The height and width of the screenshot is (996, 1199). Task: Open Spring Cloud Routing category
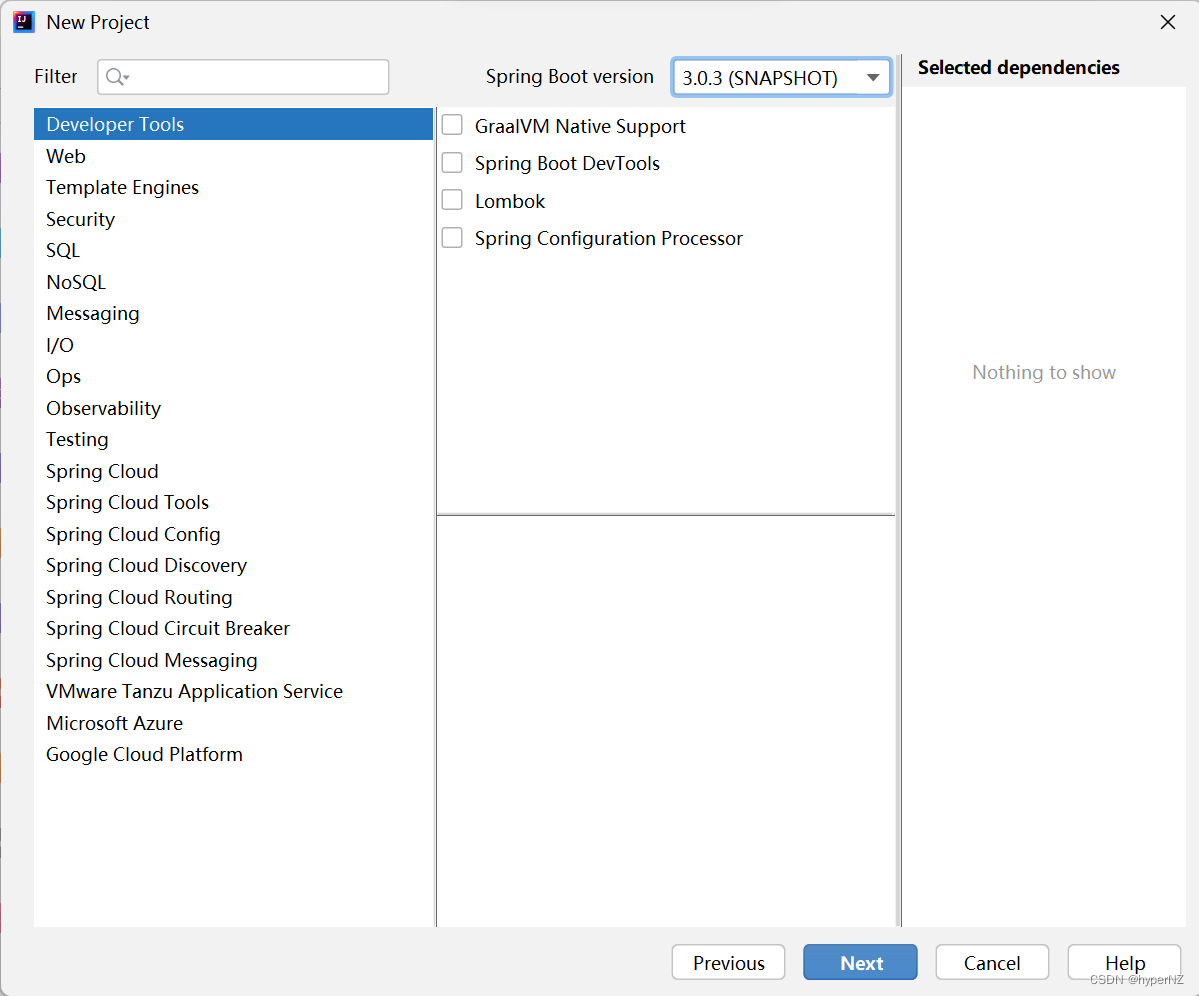point(233,598)
